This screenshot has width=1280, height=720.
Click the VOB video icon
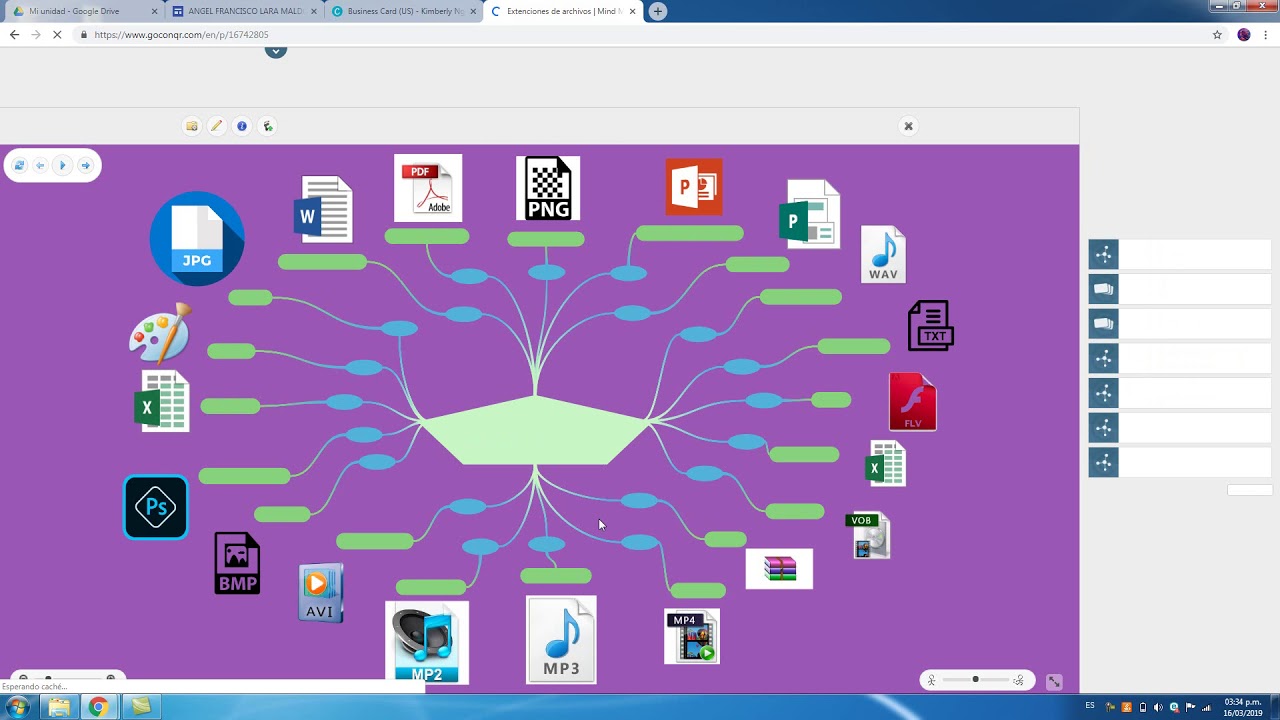[868, 536]
